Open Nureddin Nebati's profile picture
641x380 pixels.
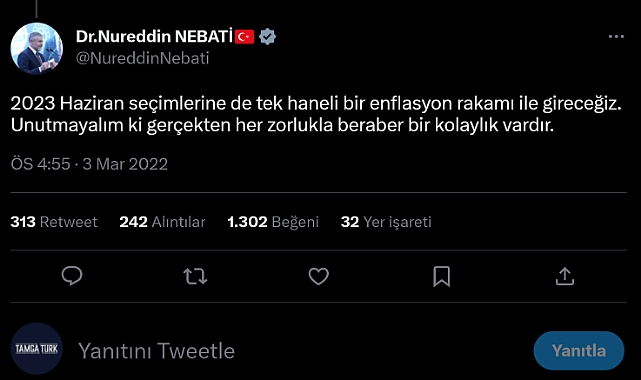click(x=36, y=49)
